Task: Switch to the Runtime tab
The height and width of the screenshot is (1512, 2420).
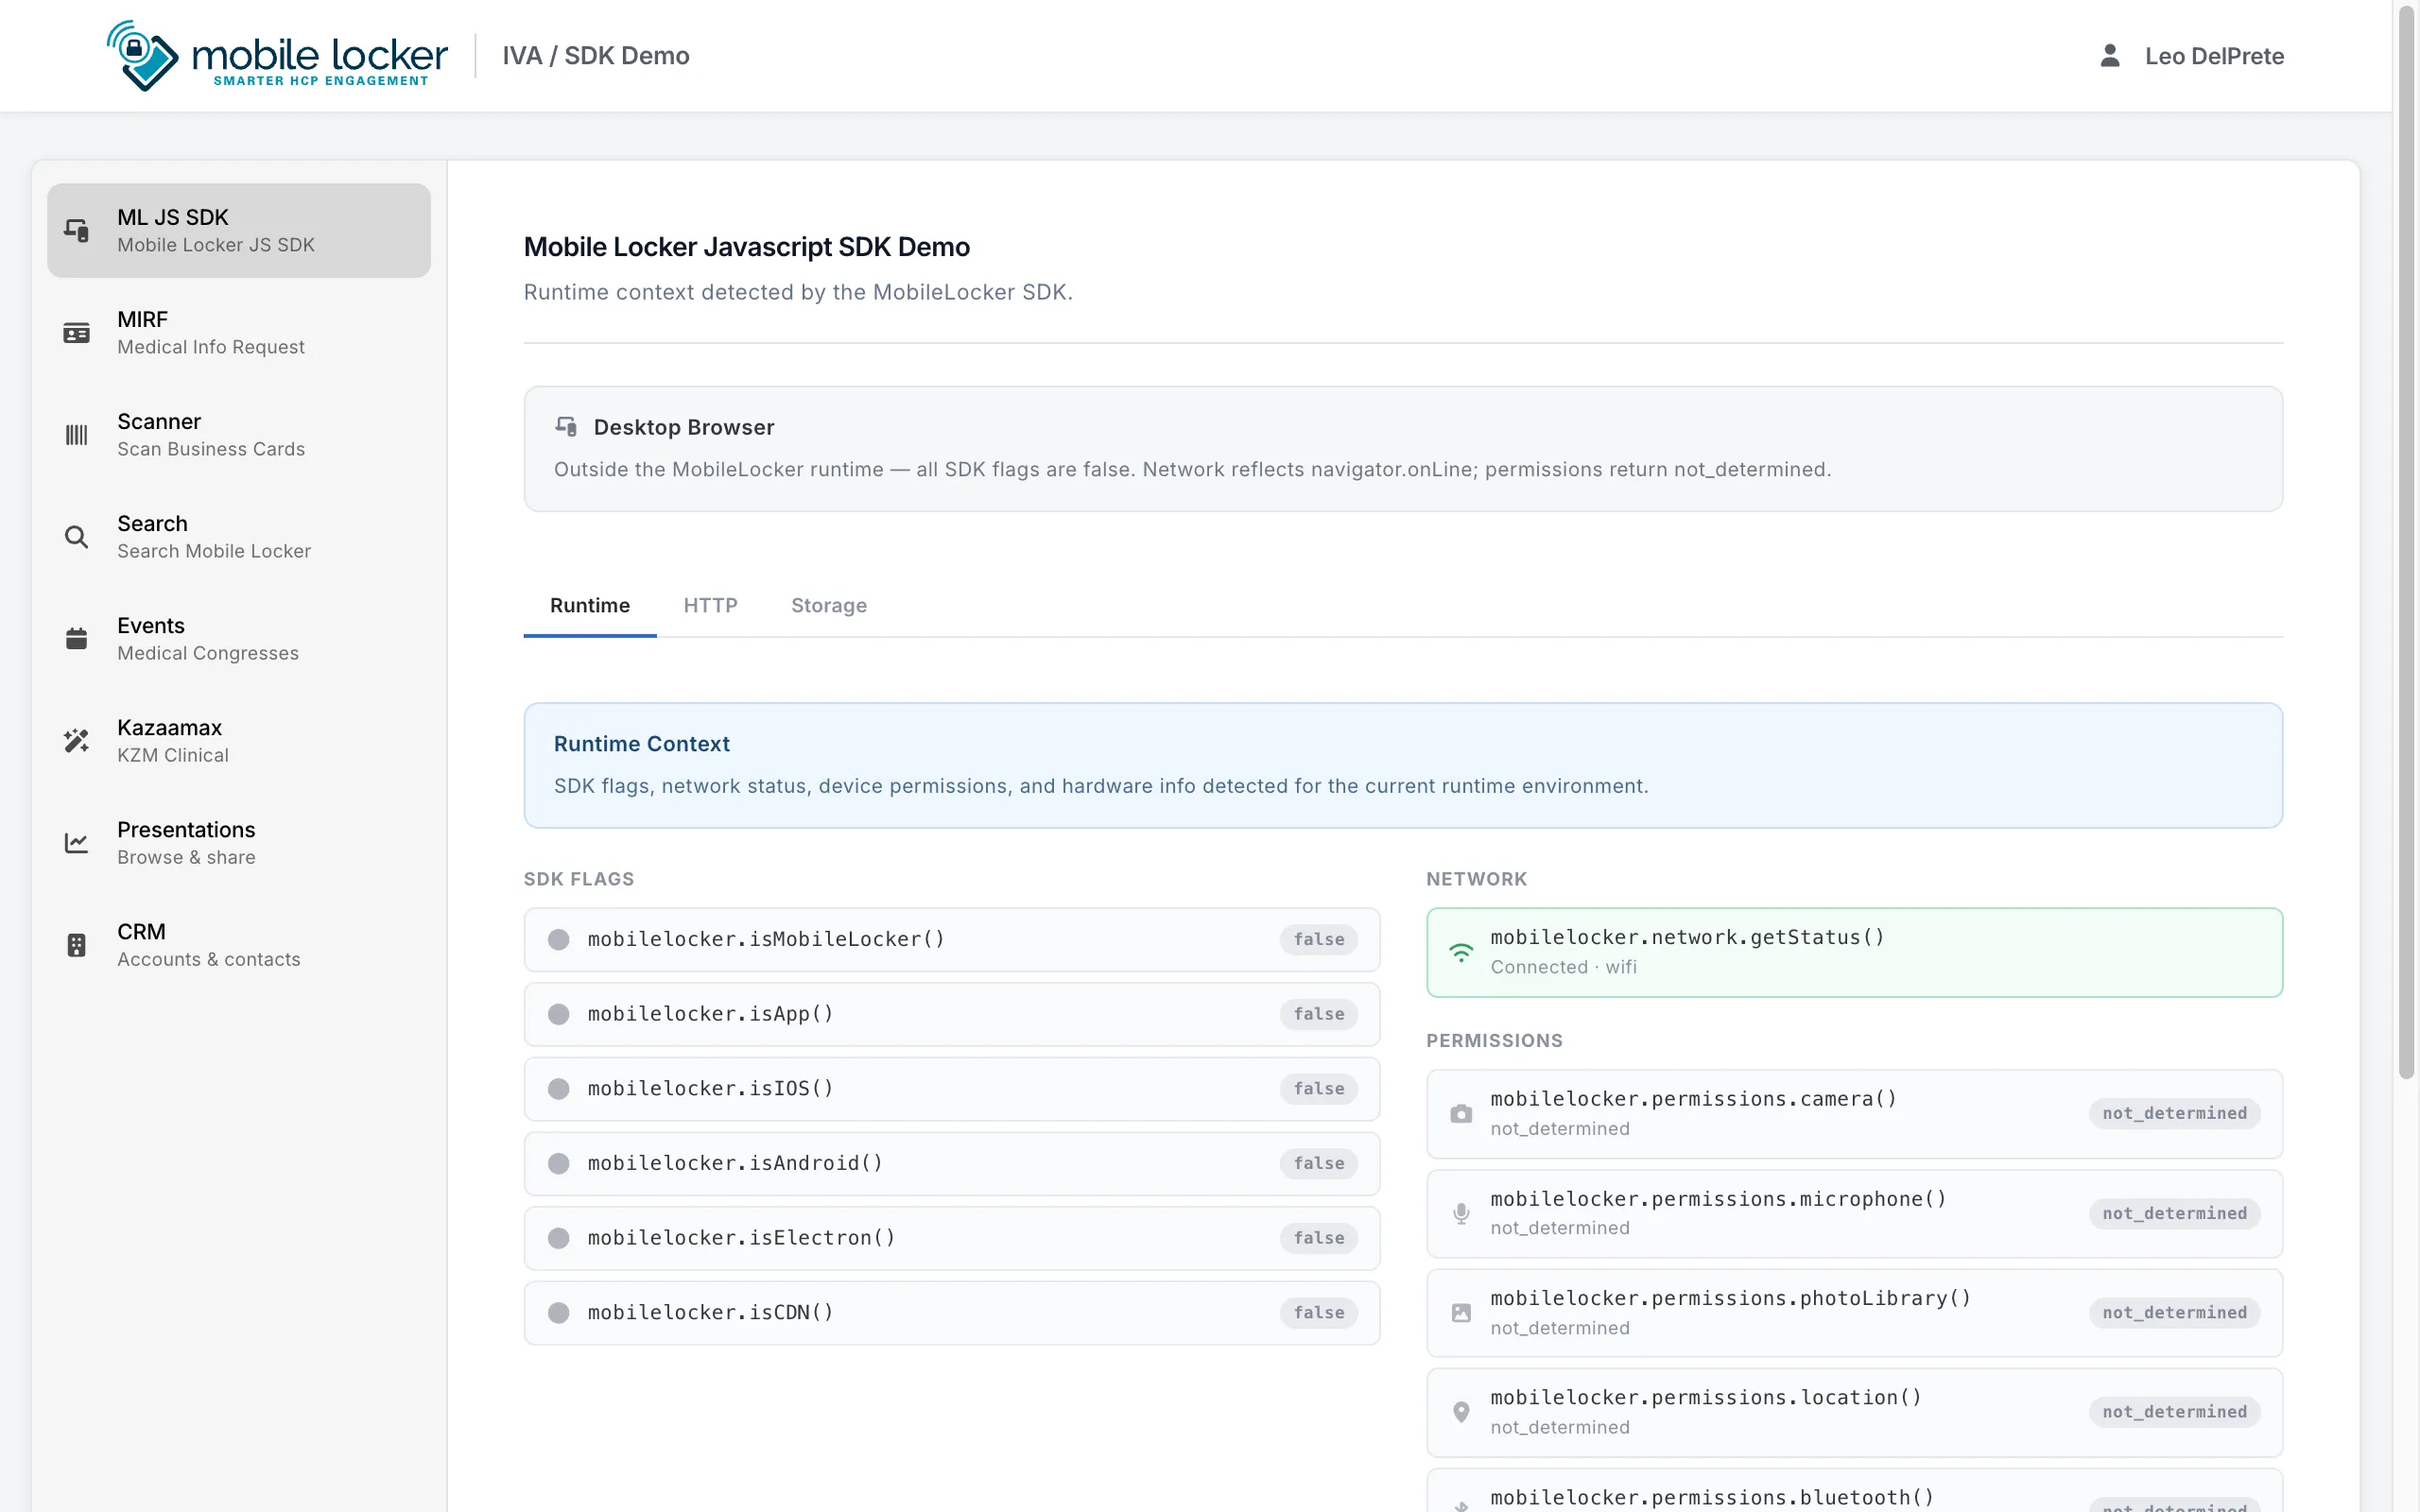Action: tap(590, 605)
